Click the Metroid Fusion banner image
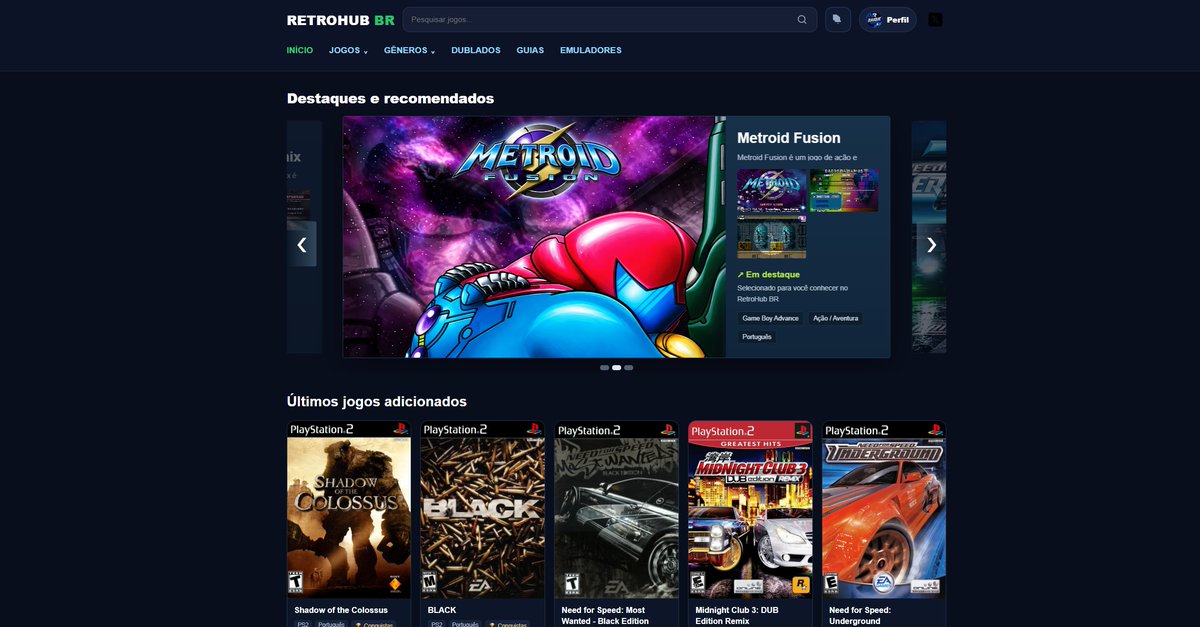The height and width of the screenshot is (627, 1200). click(x=534, y=237)
